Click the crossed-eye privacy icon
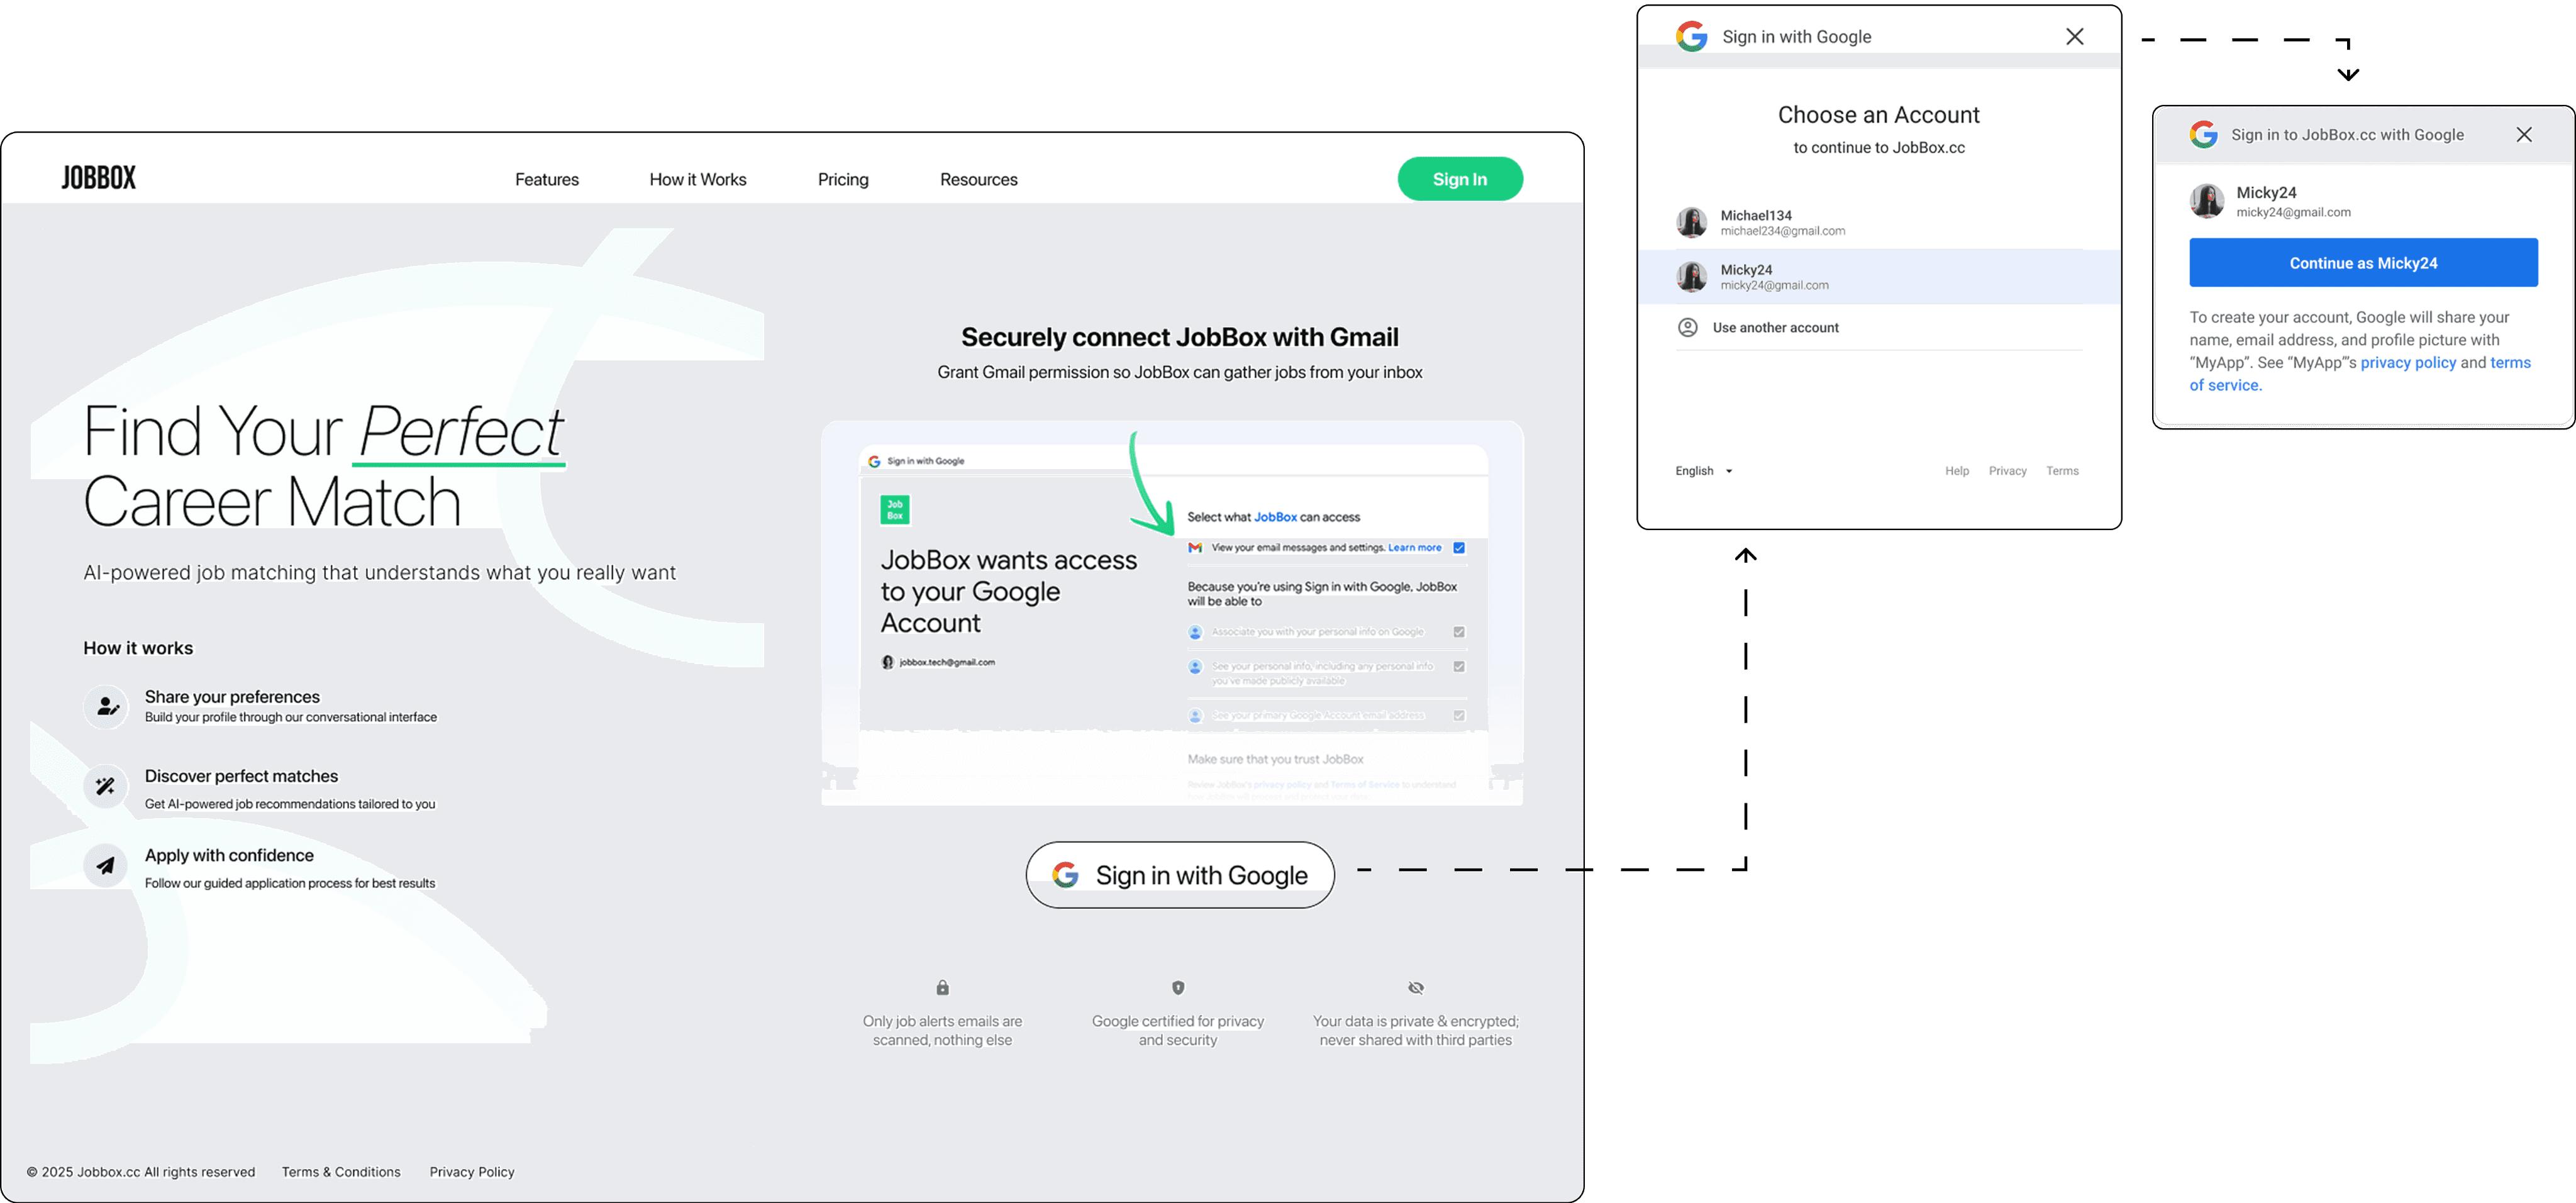 point(1416,988)
